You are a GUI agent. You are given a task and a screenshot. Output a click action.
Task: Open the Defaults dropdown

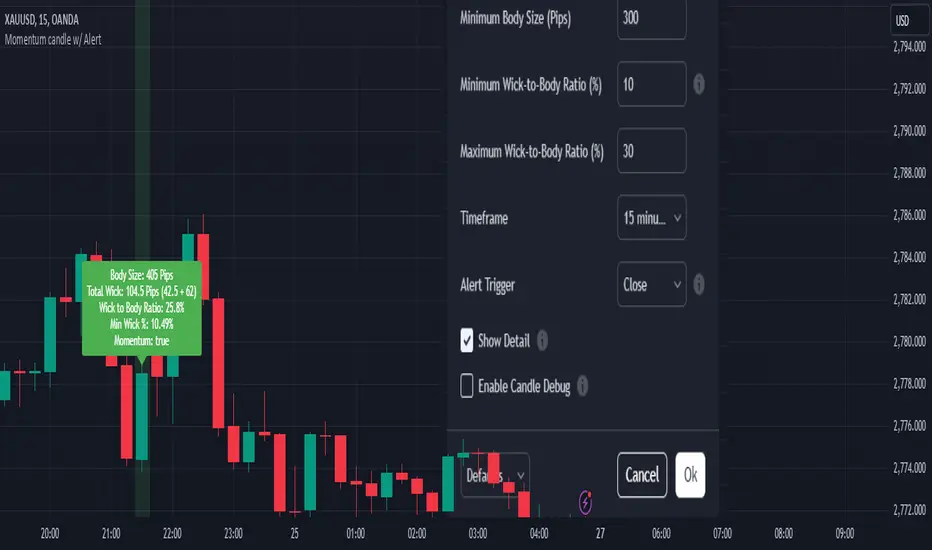(496, 475)
